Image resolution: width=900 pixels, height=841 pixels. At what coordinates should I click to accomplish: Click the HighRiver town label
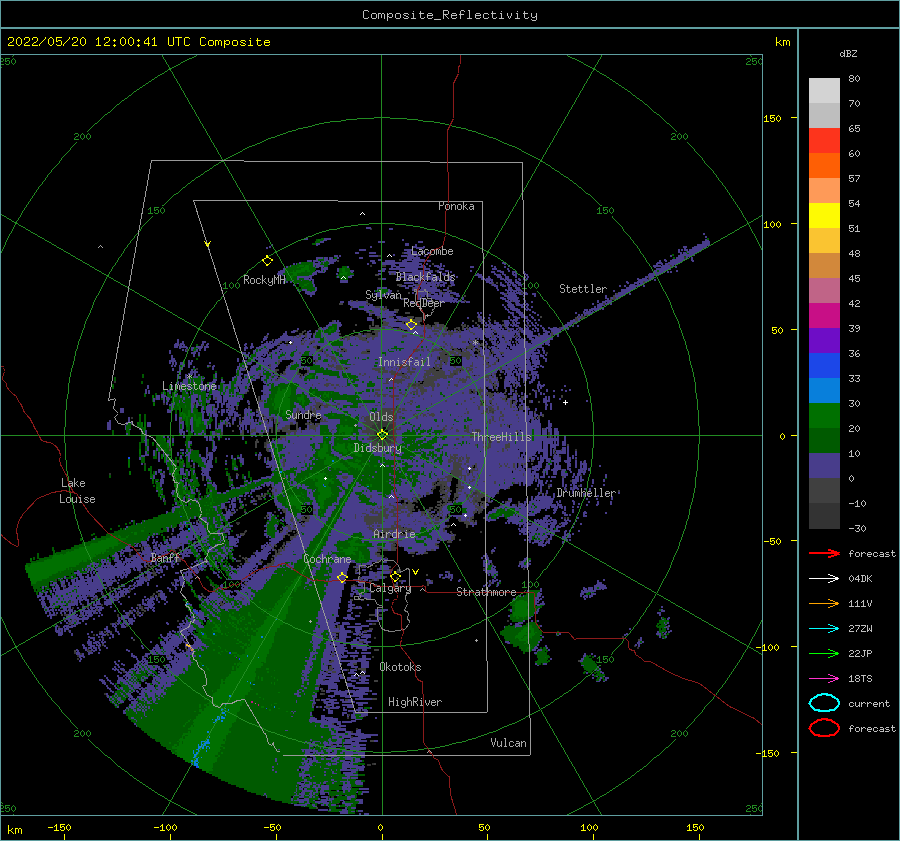pyautogui.click(x=415, y=702)
